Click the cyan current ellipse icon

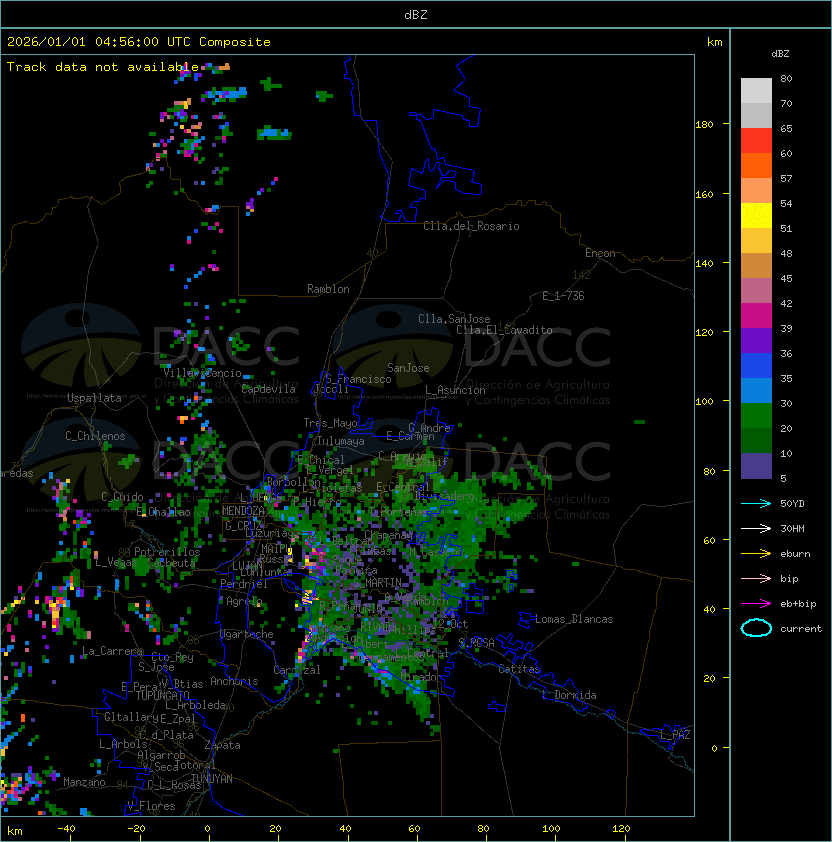[x=756, y=628]
